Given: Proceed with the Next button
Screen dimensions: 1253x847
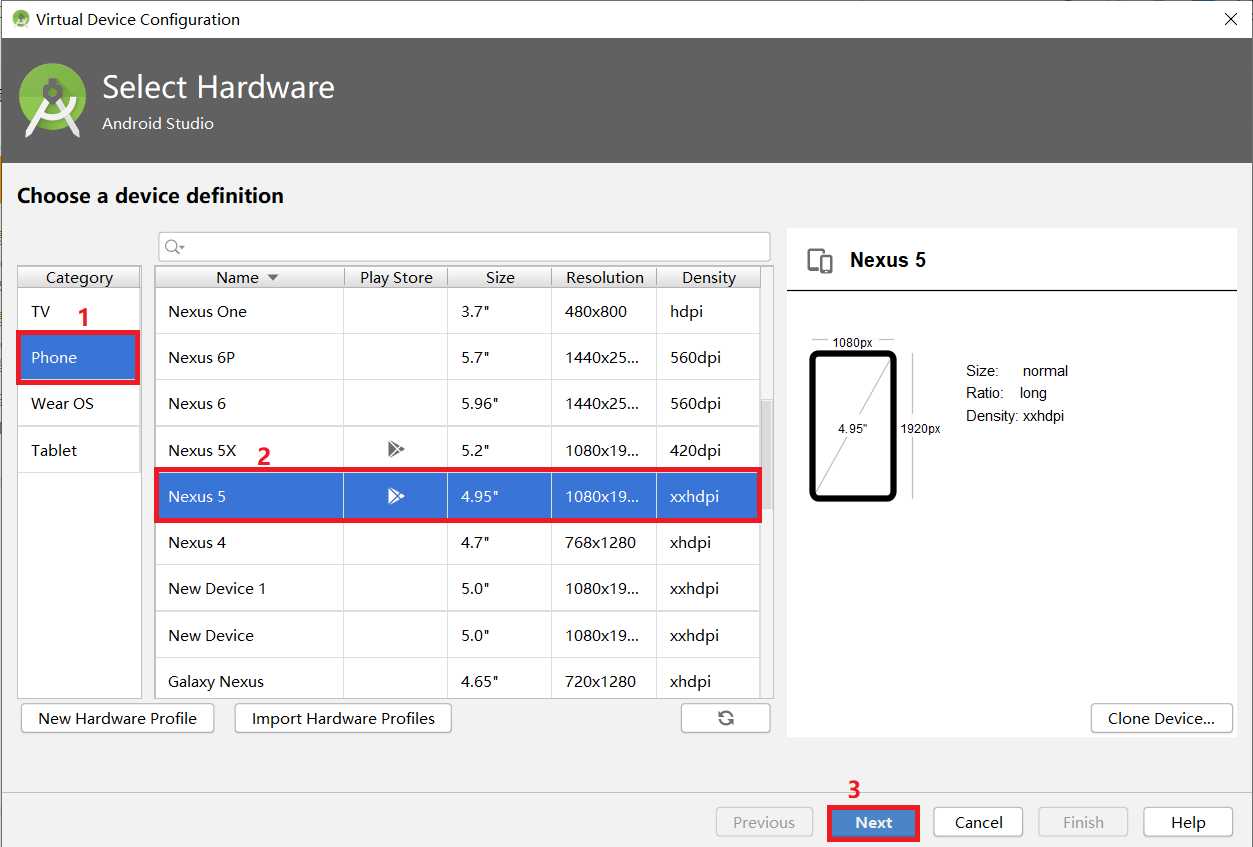Looking at the screenshot, I should tap(874, 822).
